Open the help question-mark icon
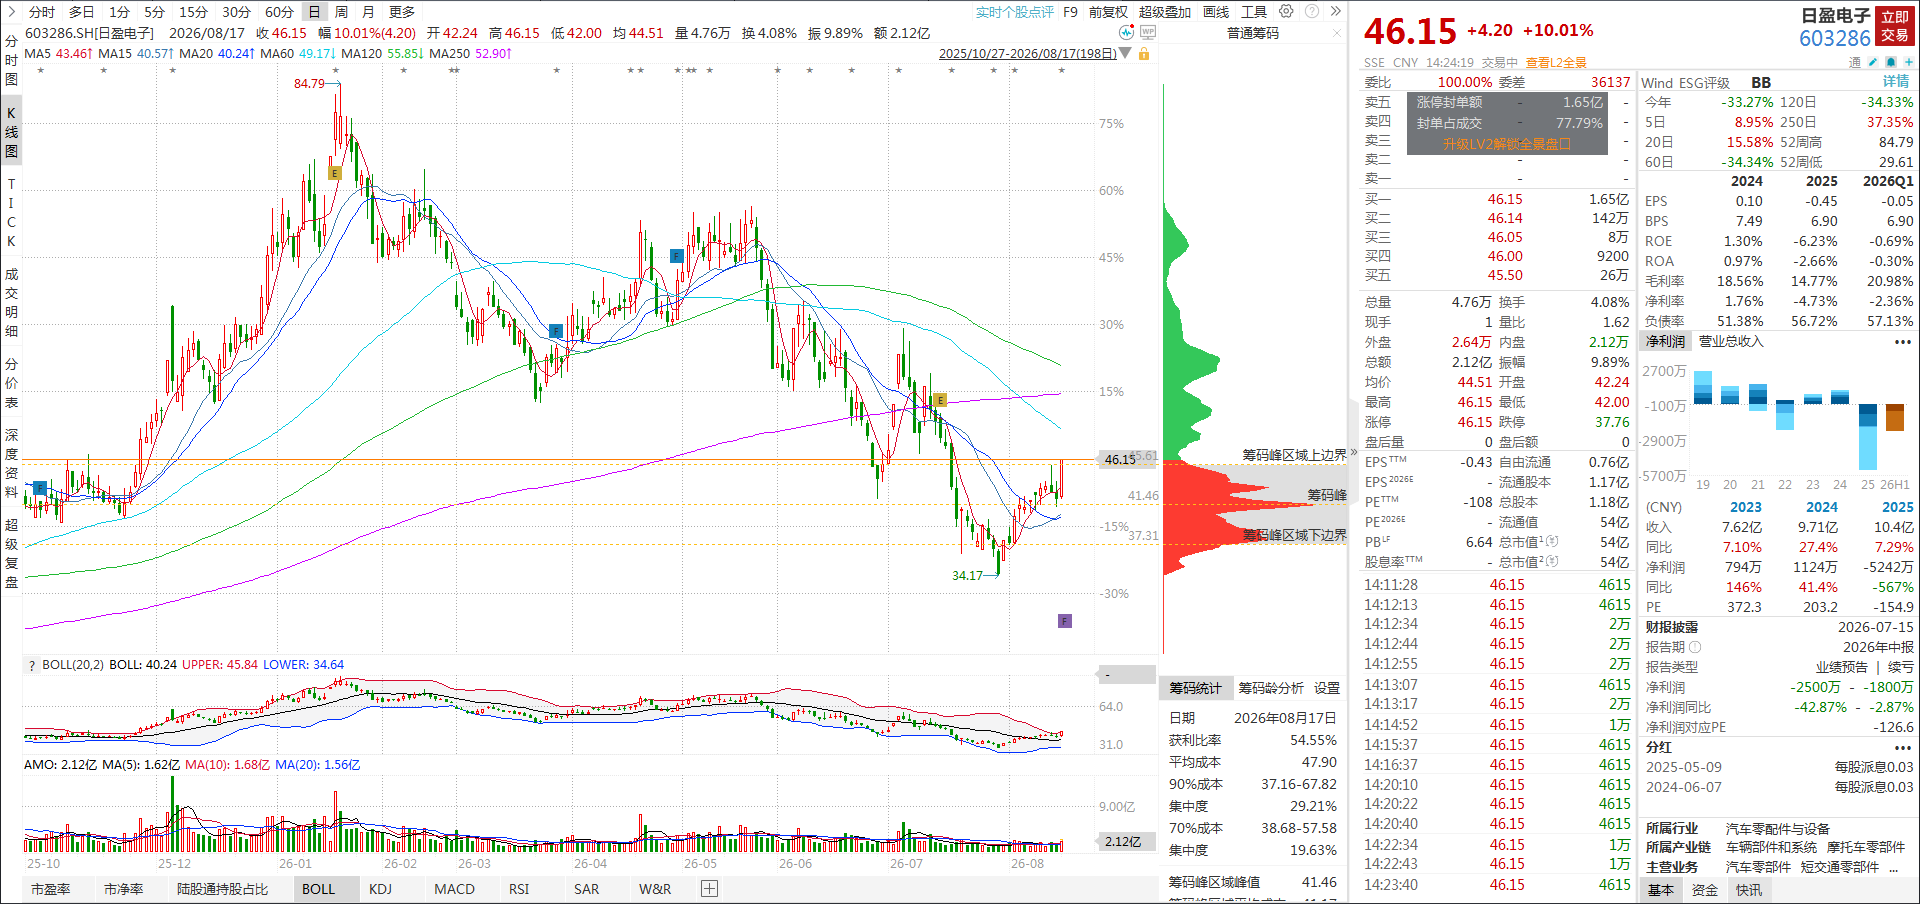Screen dimensions: 1920x904 1311,11
